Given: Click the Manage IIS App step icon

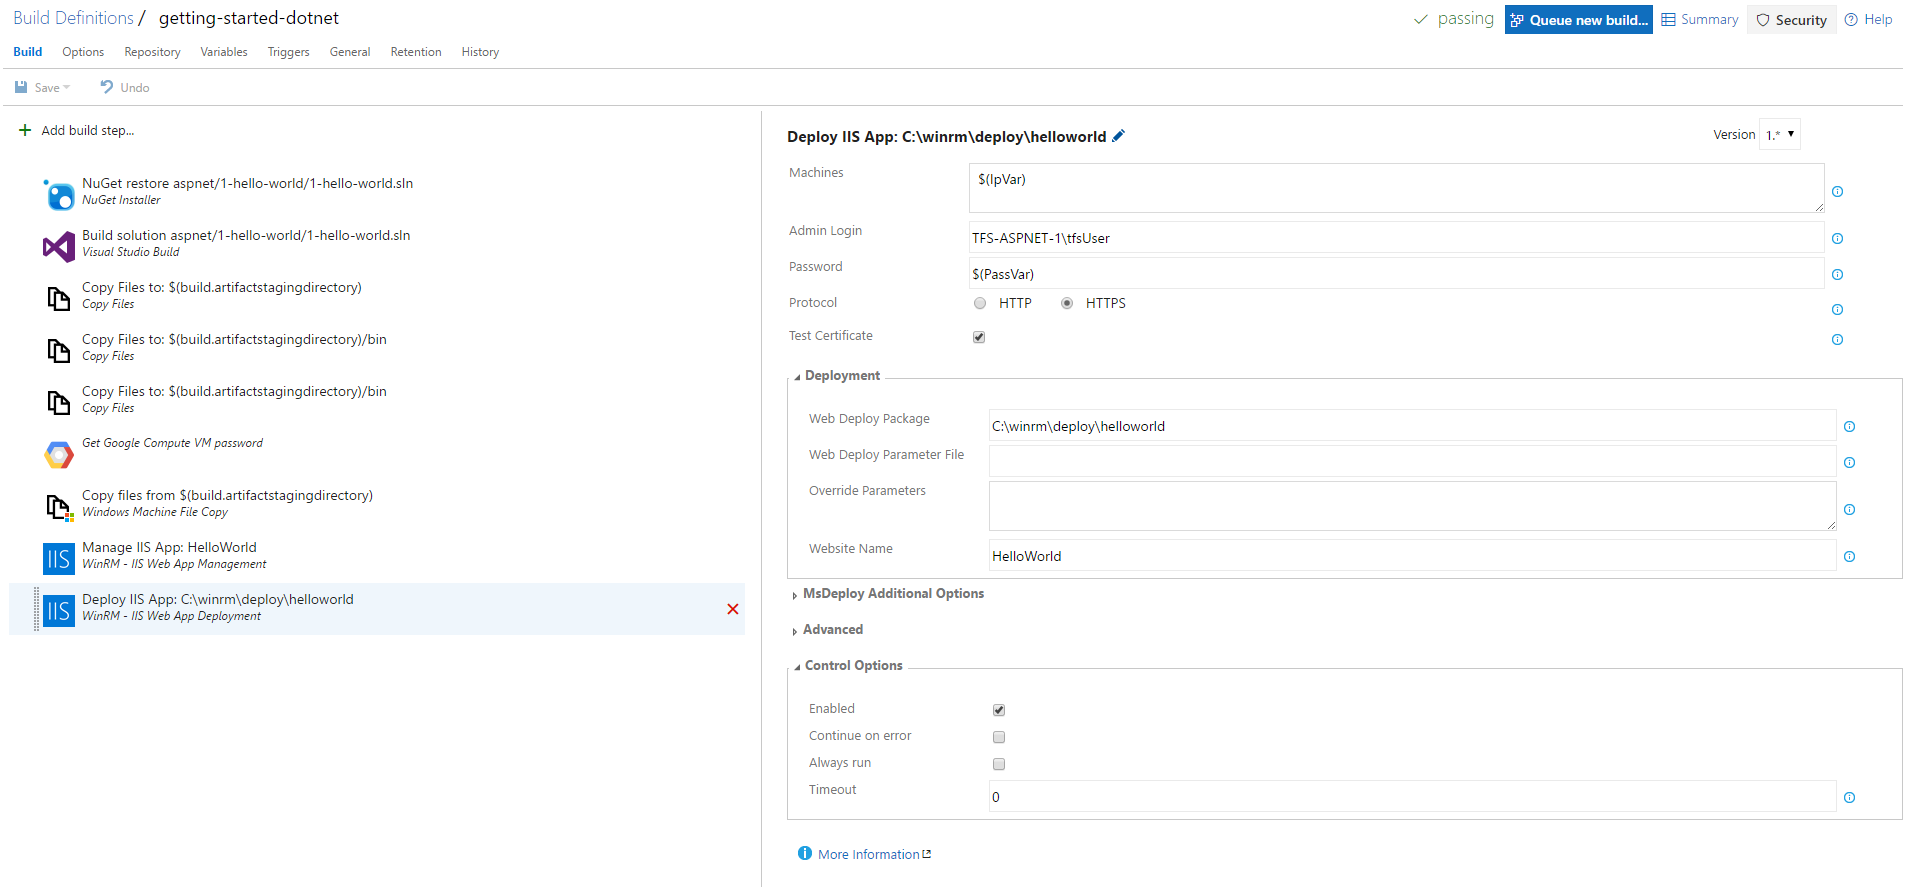Looking at the screenshot, I should click(x=59, y=558).
